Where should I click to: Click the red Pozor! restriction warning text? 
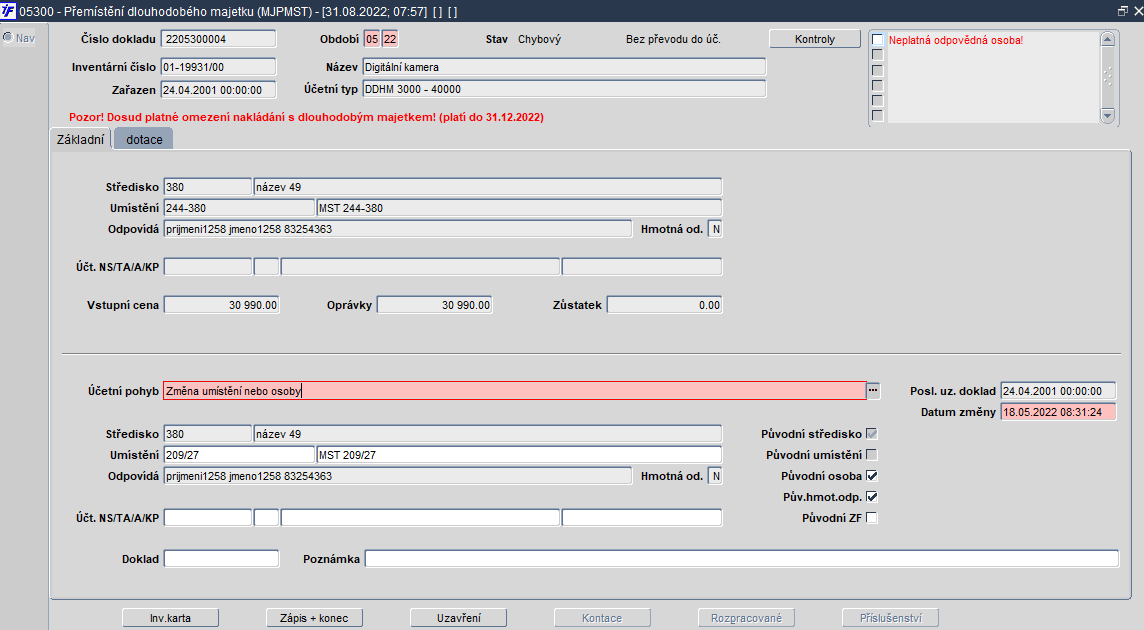(306, 117)
